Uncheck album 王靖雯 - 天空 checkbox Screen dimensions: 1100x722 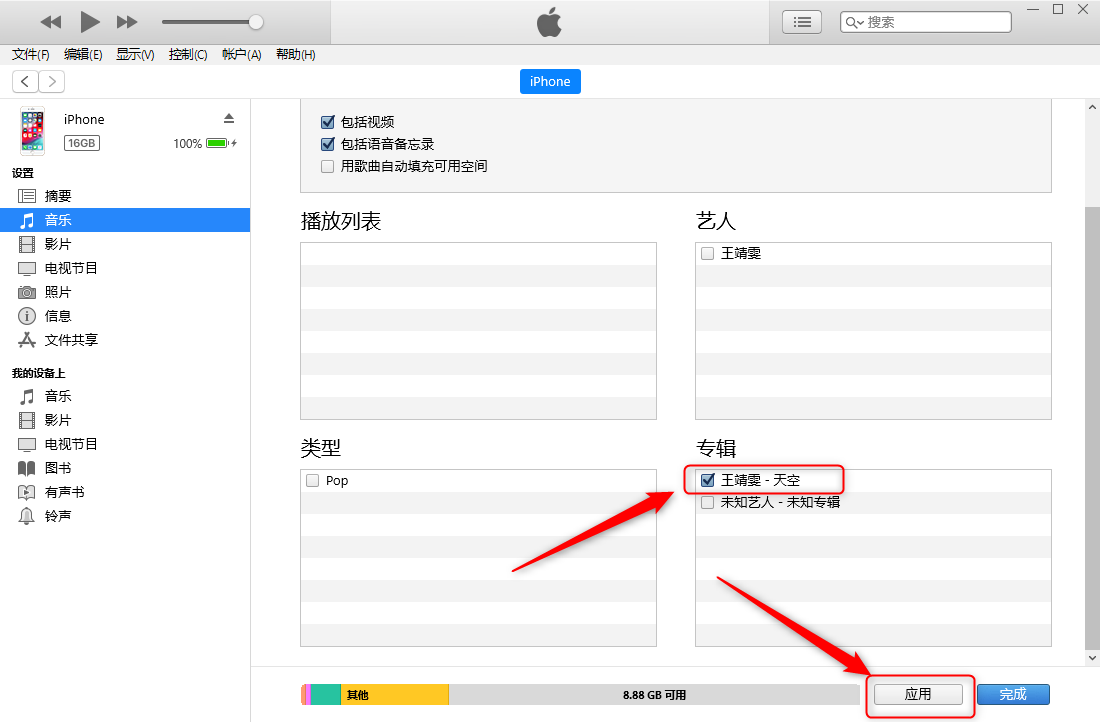point(708,480)
